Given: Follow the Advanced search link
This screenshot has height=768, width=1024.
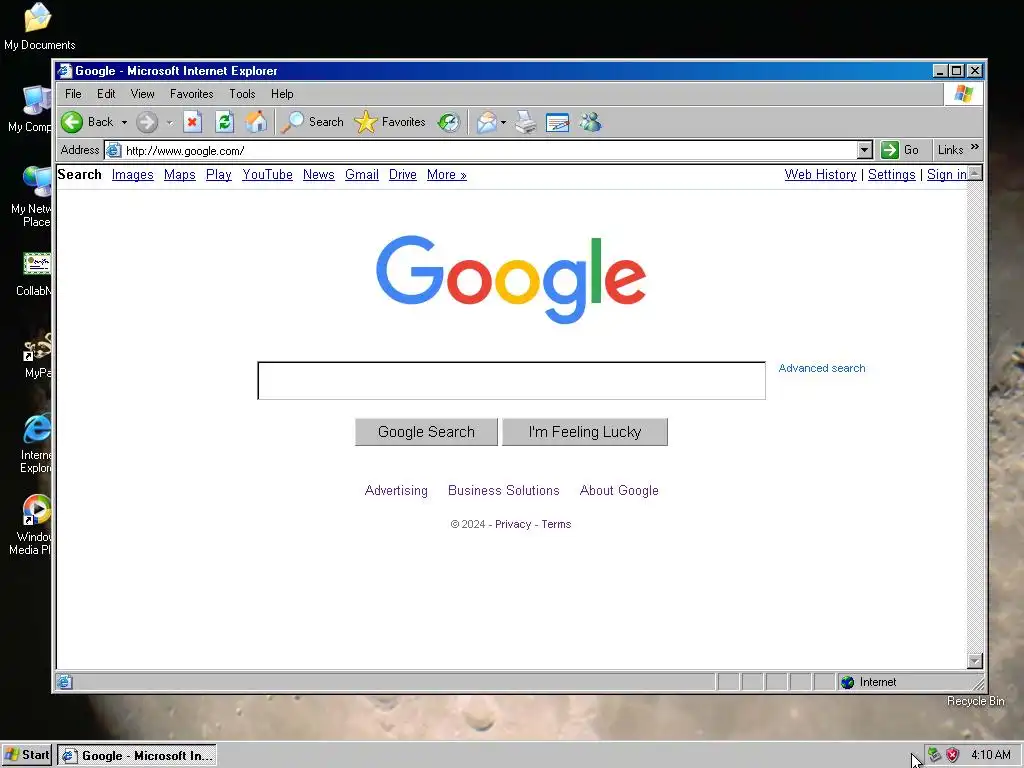Looking at the screenshot, I should [822, 368].
